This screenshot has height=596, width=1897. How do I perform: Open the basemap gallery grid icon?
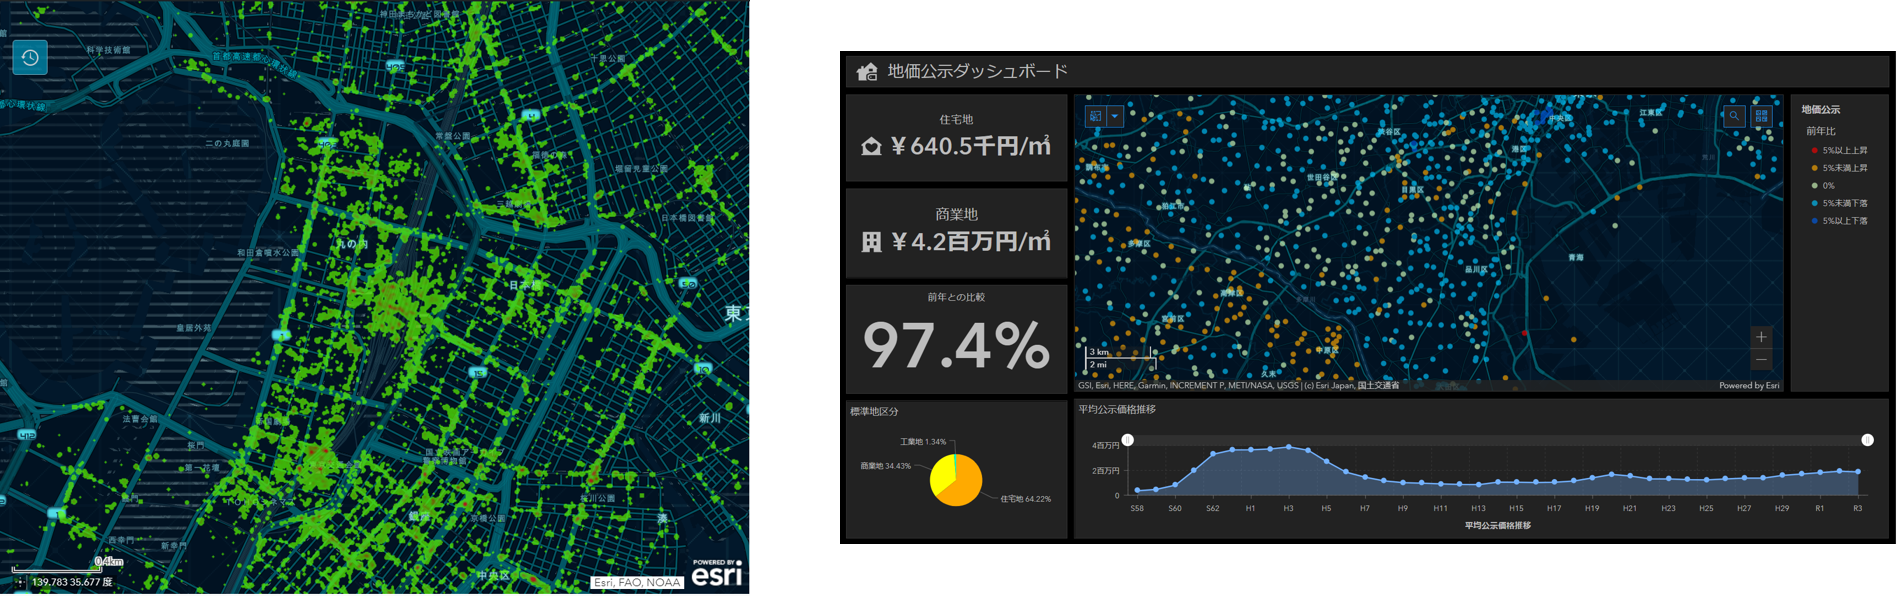(x=1761, y=116)
